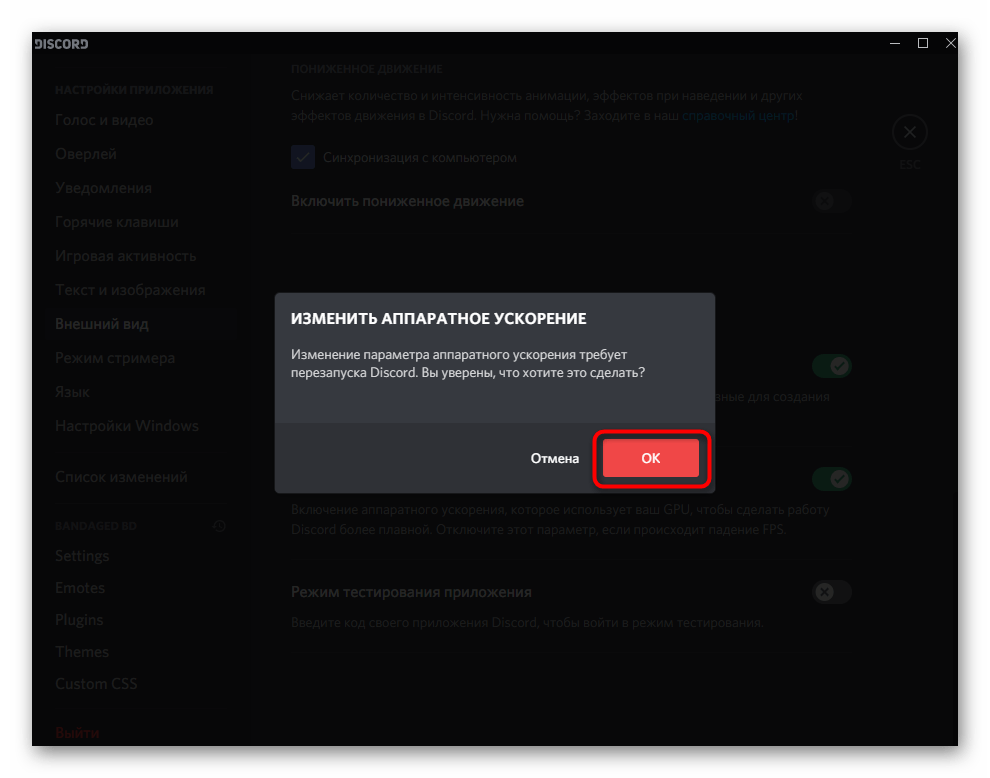Screen dimensions: 990x778
Task: Open the Themes section
Action: [x=82, y=652]
